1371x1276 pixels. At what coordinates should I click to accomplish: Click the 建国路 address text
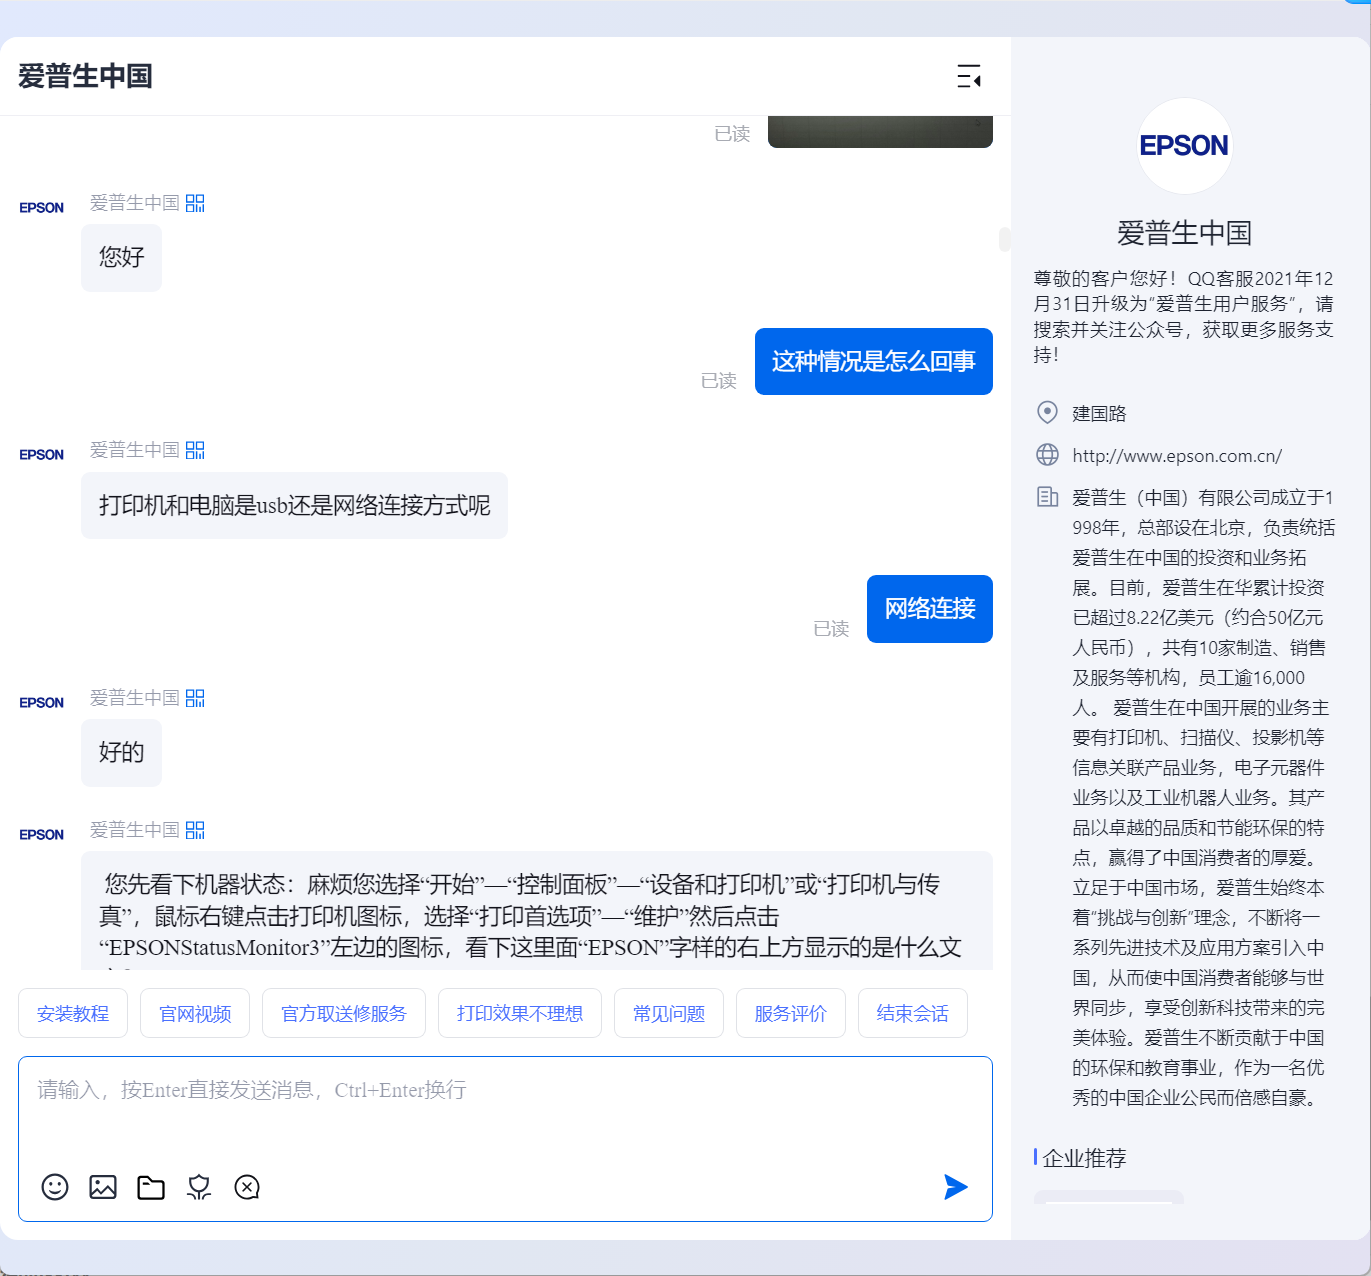click(1099, 413)
